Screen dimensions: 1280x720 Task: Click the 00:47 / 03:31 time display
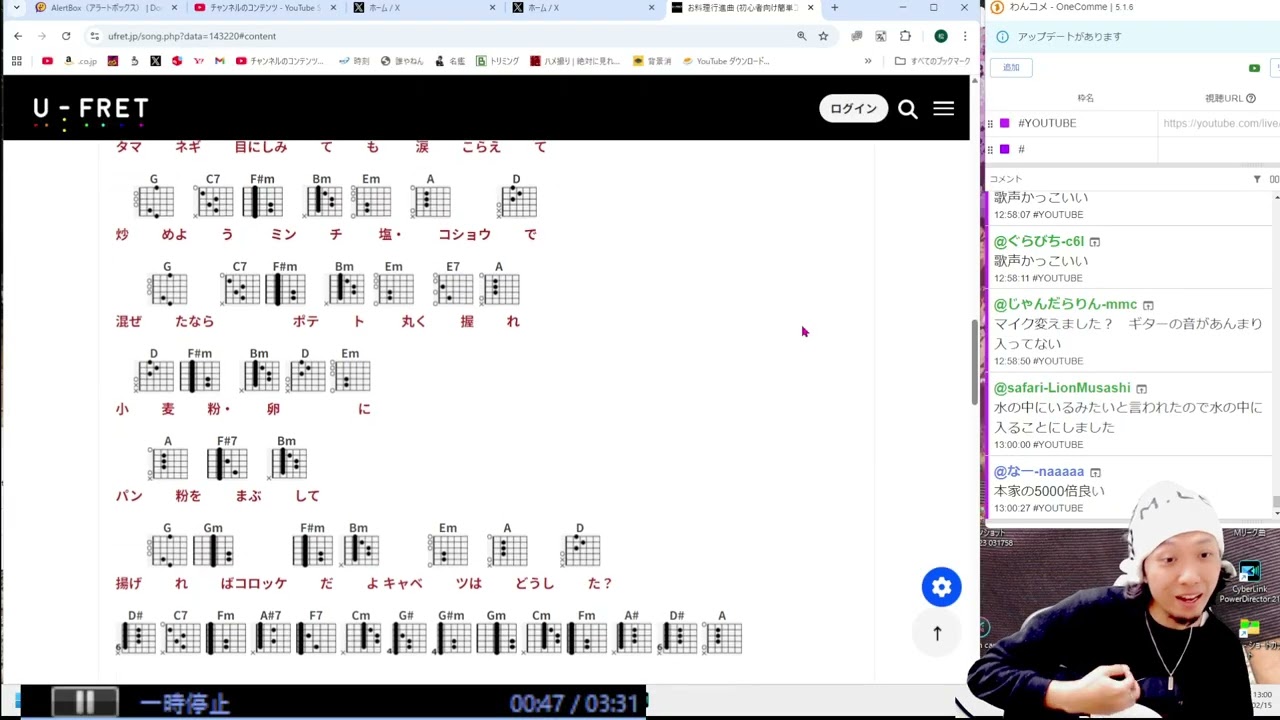pyautogui.click(x=574, y=704)
